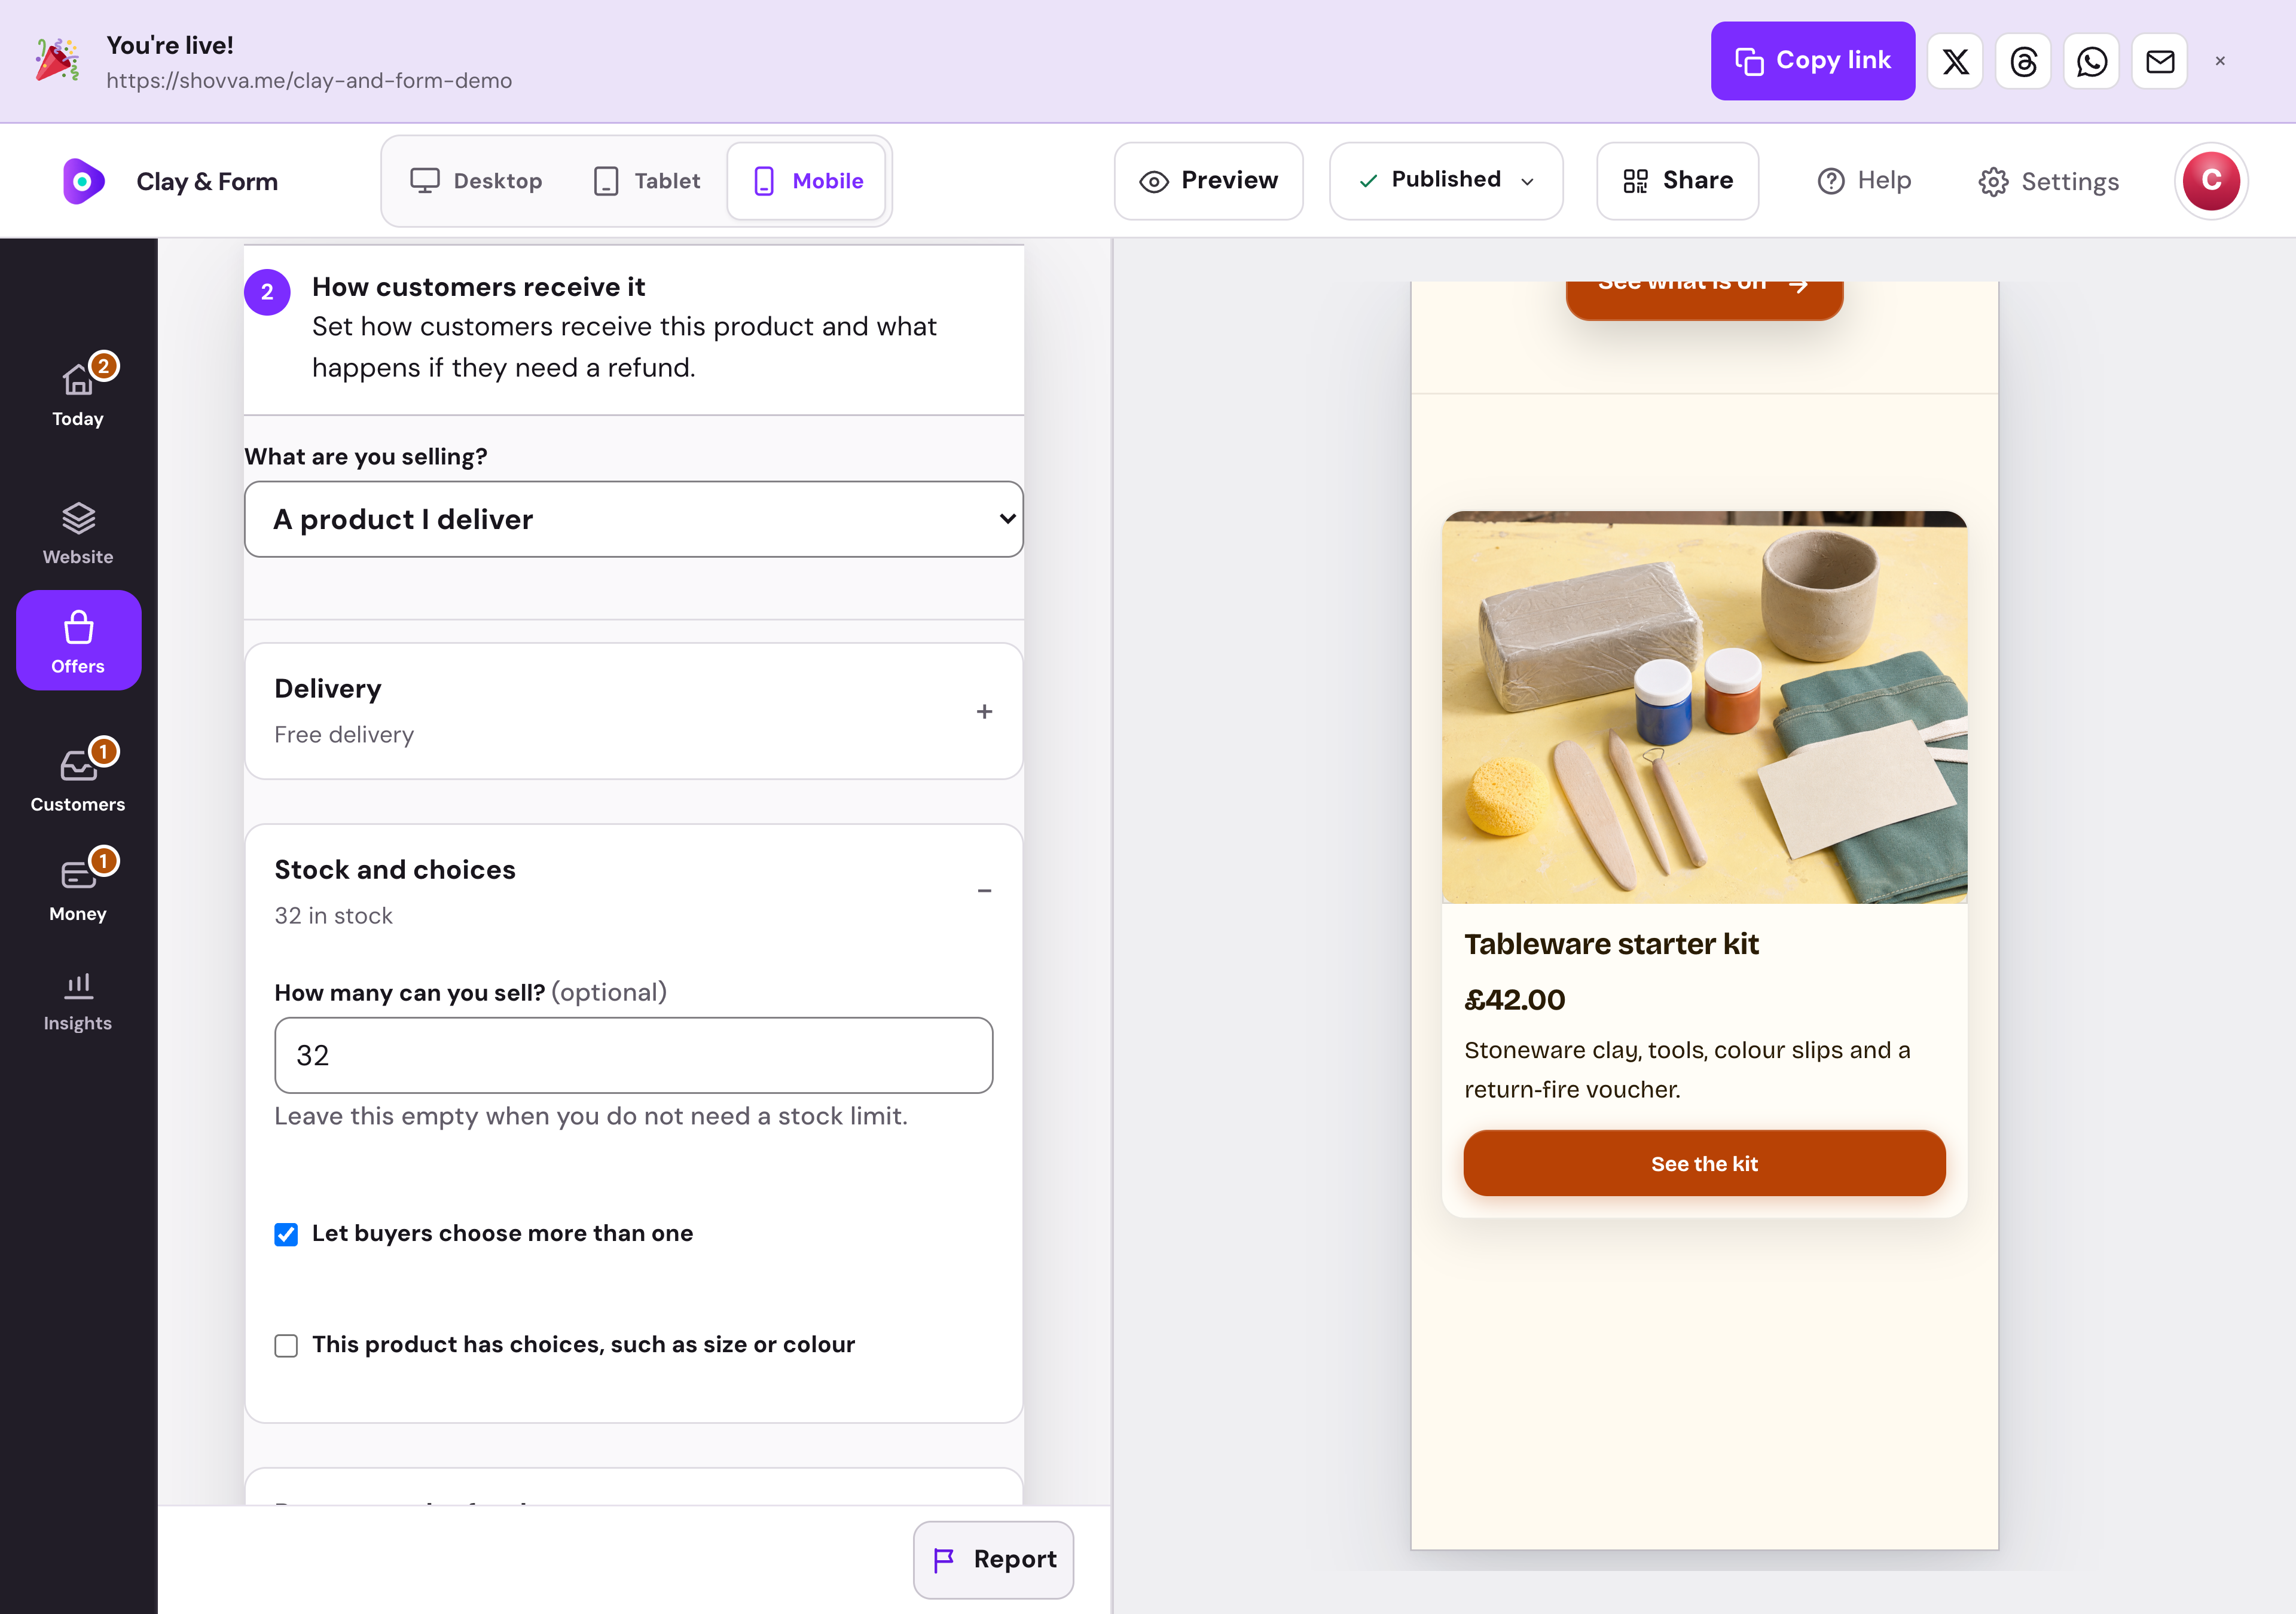The image size is (2296, 1614).
Task: Go to Customers in sidebar
Action: (x=78, y=777)
